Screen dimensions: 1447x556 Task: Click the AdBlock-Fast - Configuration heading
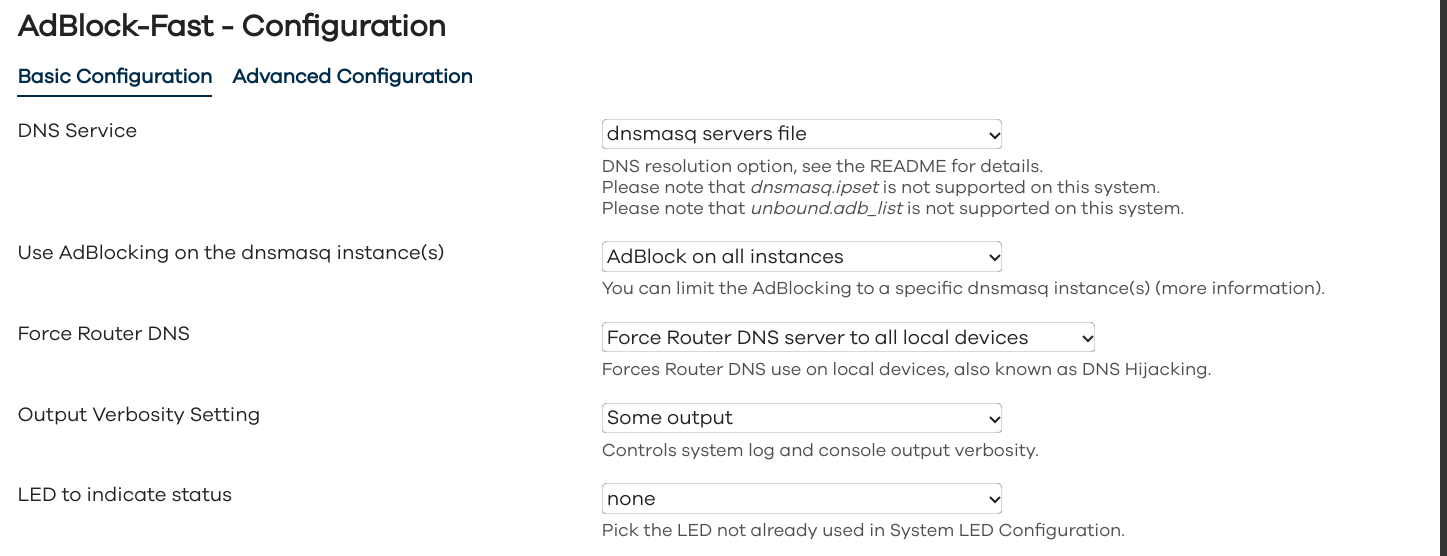tap(232, 26)
